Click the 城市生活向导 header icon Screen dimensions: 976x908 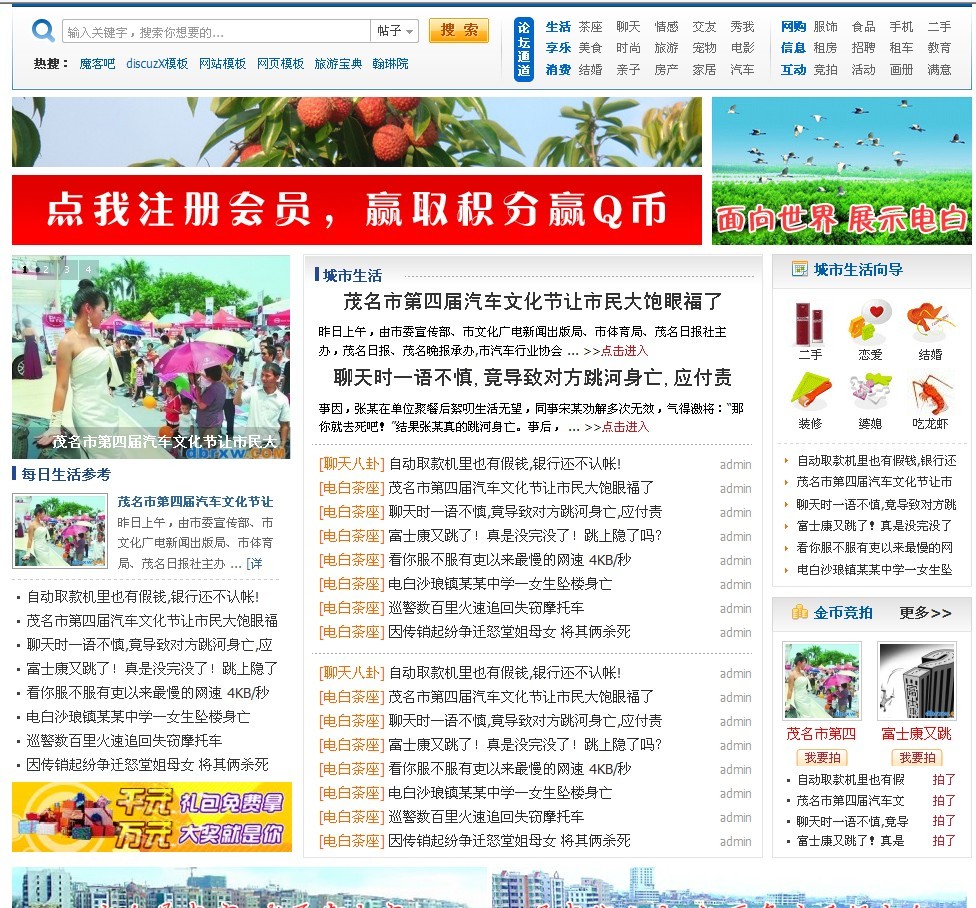[x=799, y=269]
